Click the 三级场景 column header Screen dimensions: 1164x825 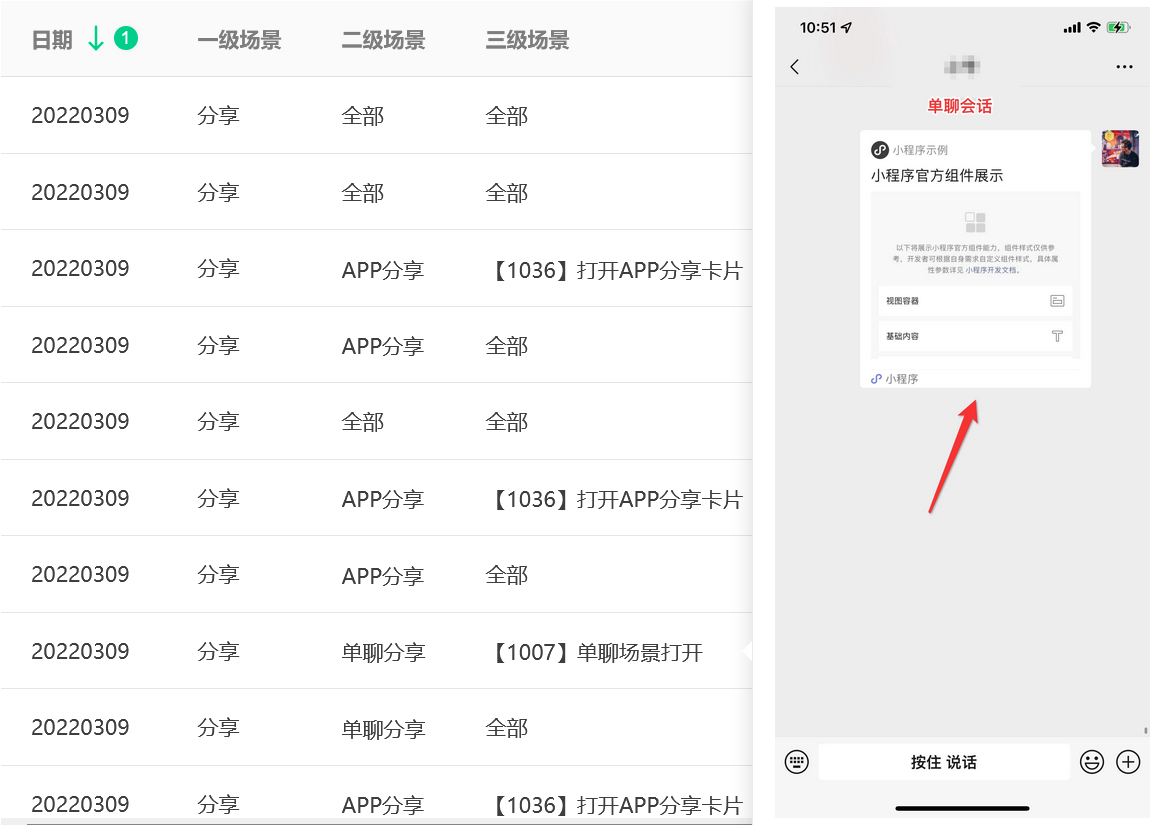tap(527, 40)
